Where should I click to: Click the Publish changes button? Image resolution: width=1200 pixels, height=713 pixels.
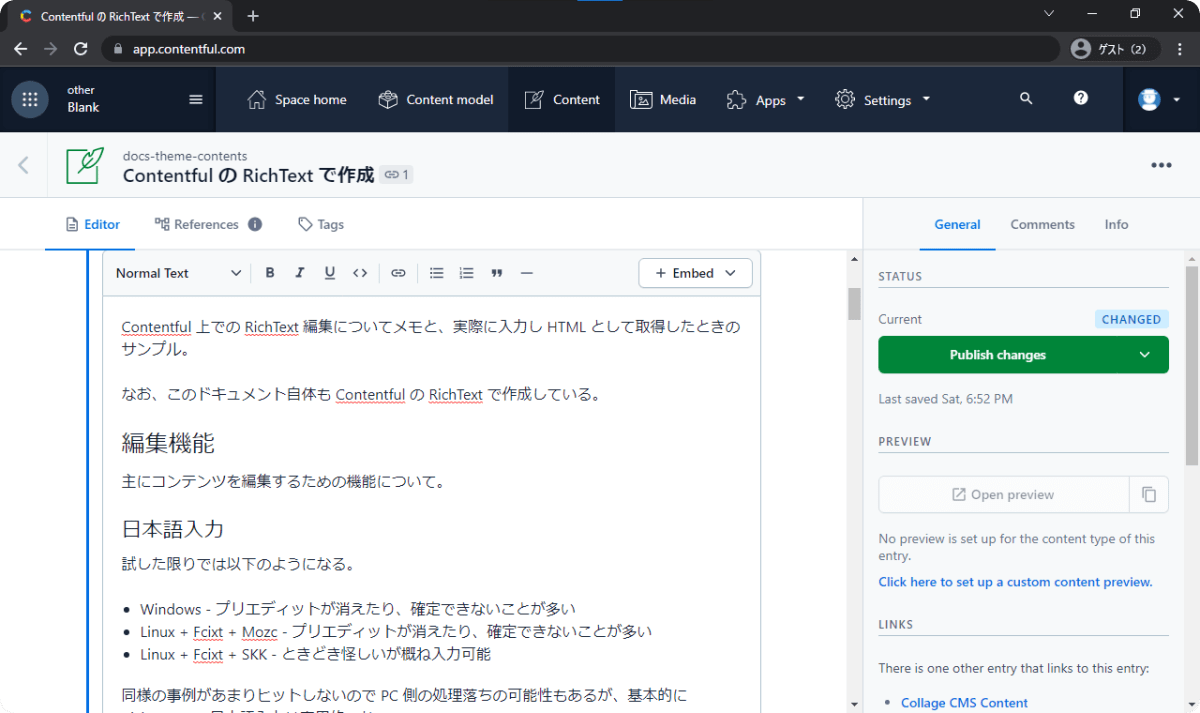[x=998, y=355]
